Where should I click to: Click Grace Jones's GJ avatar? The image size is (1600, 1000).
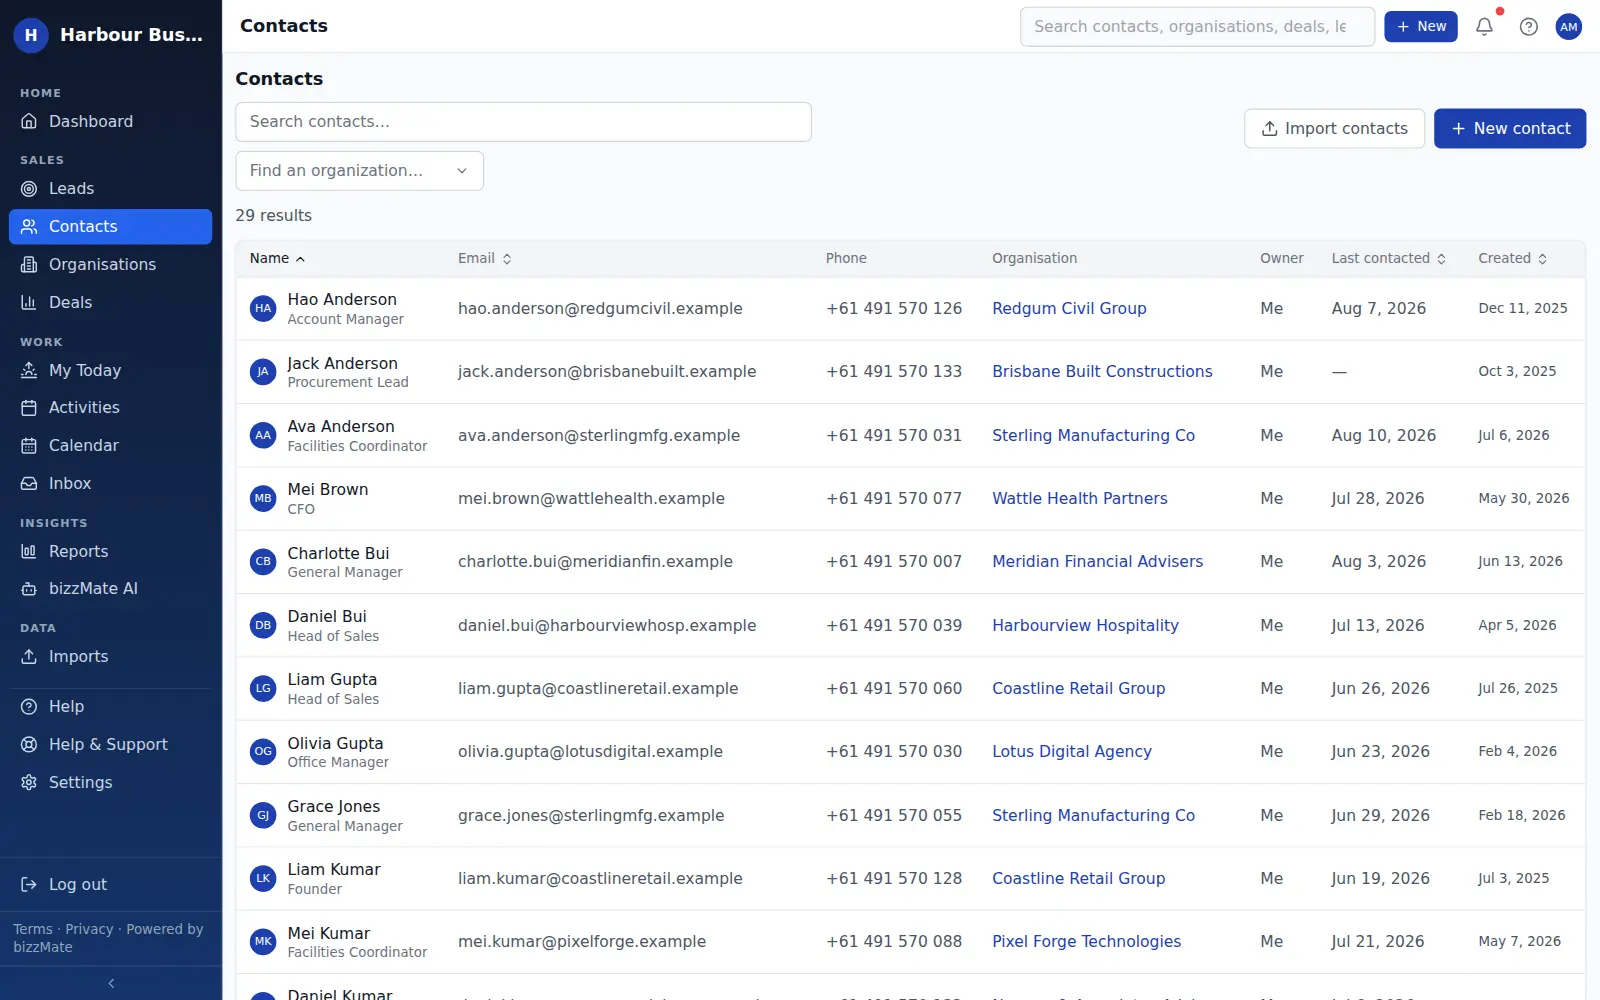pos(263,815)
